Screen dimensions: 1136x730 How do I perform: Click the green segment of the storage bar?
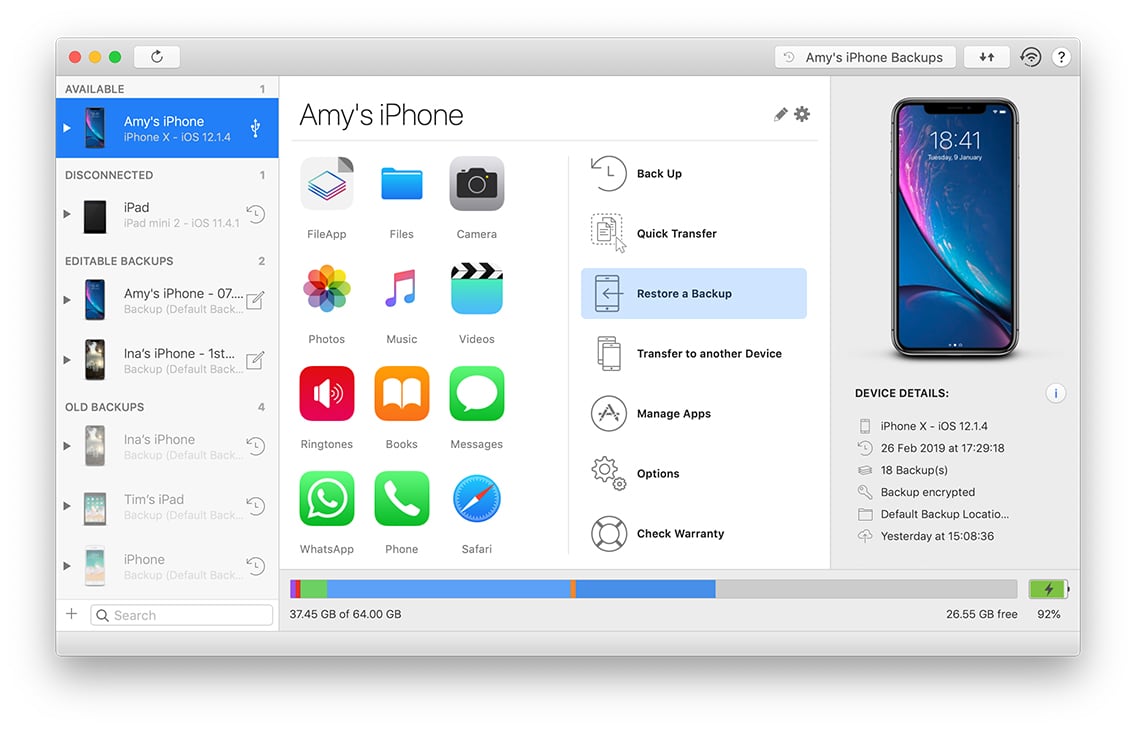(313, 589)
